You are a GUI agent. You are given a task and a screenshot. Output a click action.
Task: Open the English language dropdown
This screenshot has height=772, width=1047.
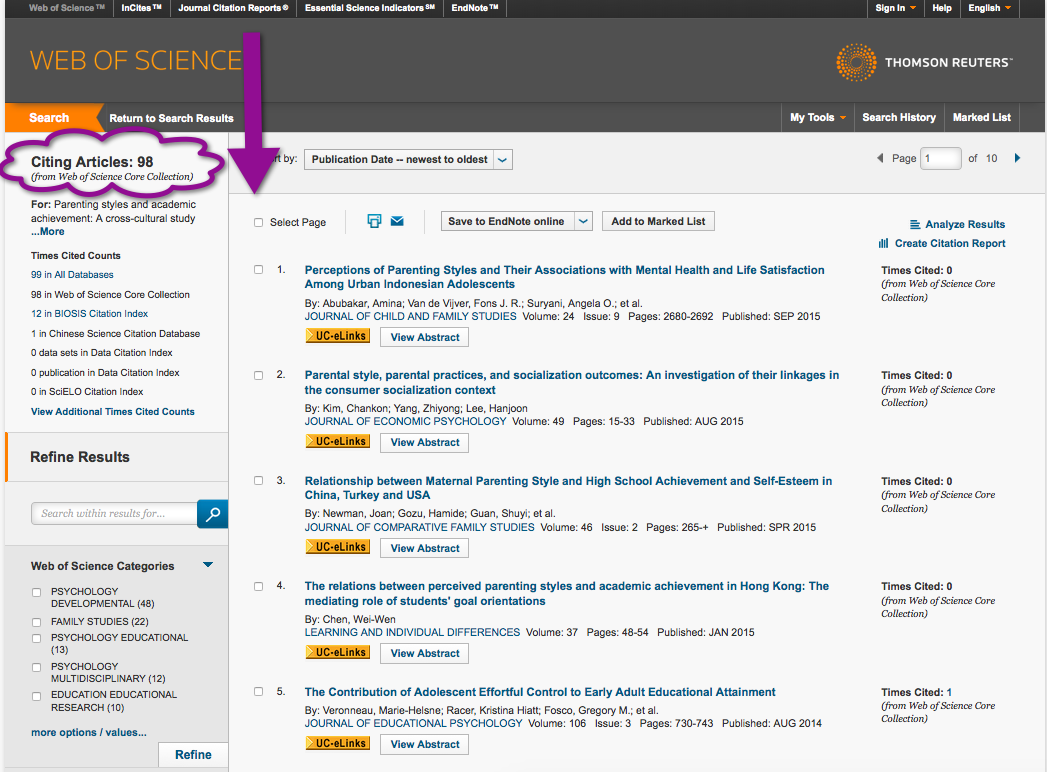pyautogui.click(x=990, y=8)
